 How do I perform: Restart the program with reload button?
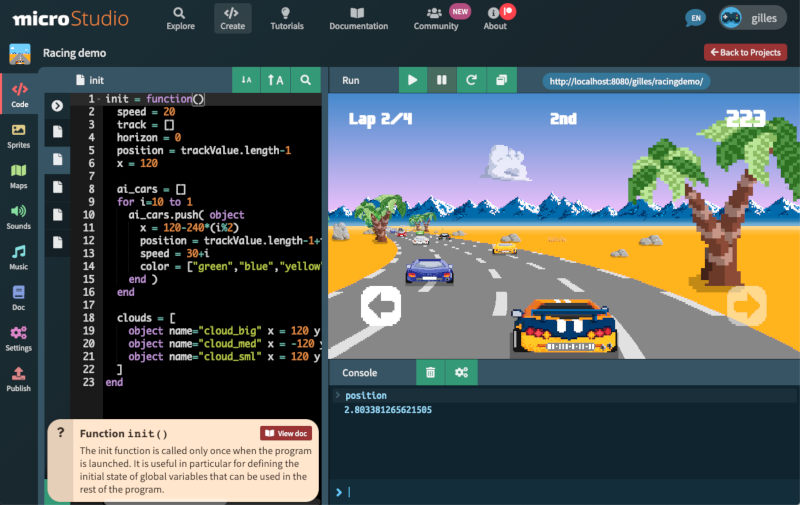pos(471,80)
